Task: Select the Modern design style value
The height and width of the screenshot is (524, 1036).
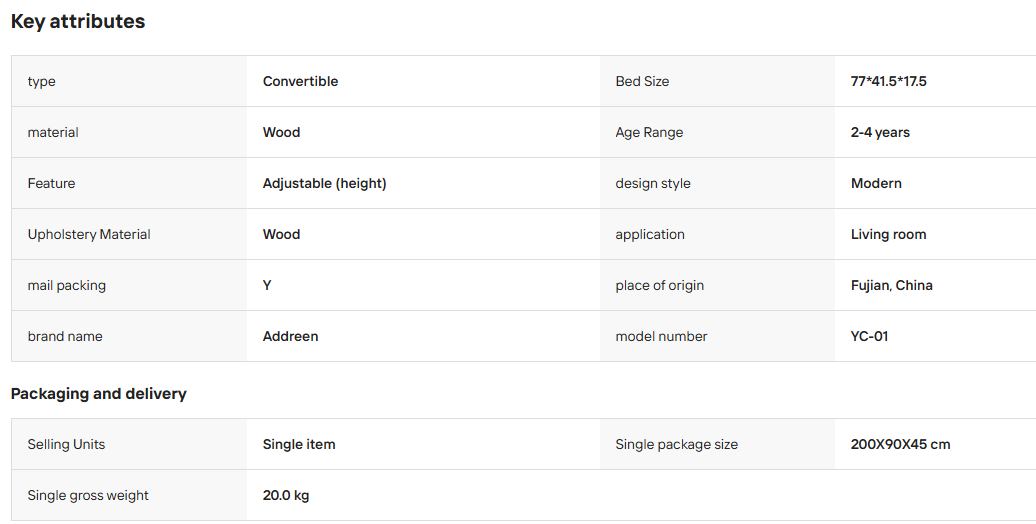Action: coord(876,183)
